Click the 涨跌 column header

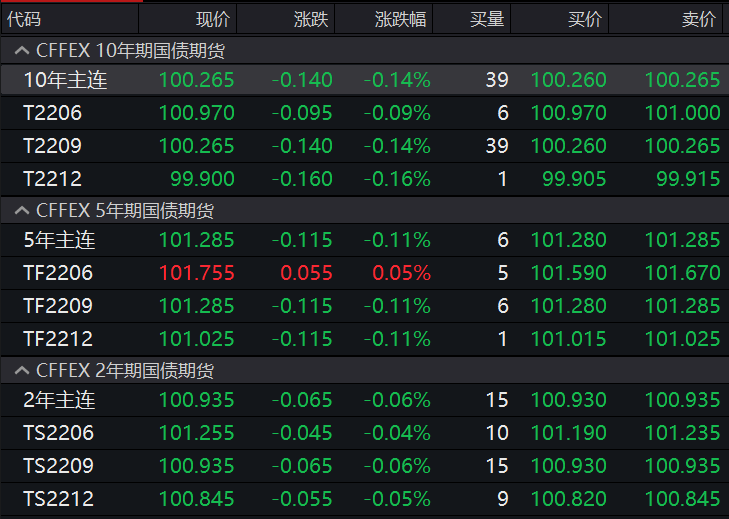coord(310,19)
